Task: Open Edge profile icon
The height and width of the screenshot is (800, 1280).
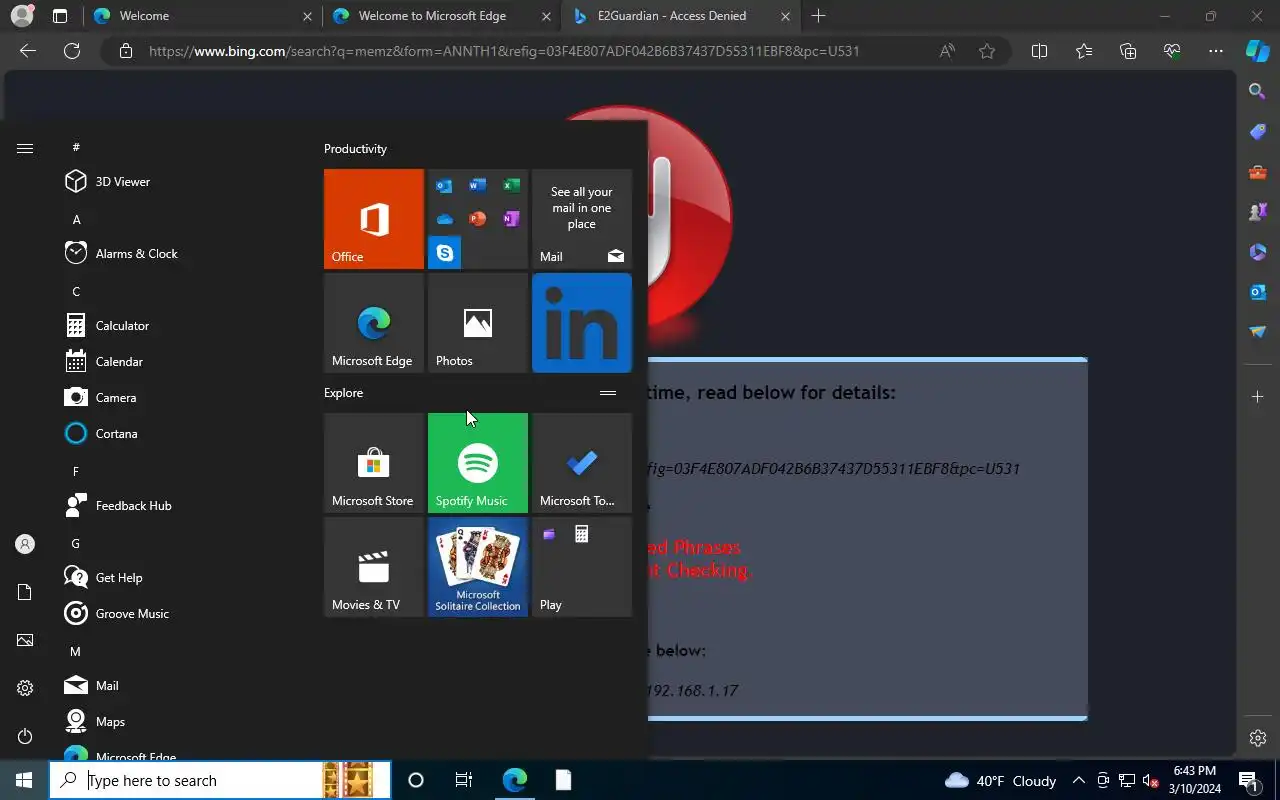Action: click(21, 16)
